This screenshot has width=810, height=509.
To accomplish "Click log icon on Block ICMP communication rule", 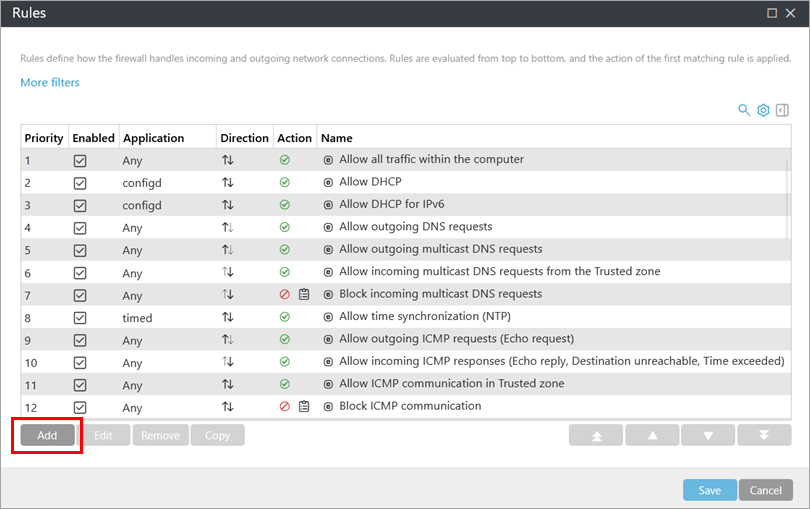I will (304, 407).
